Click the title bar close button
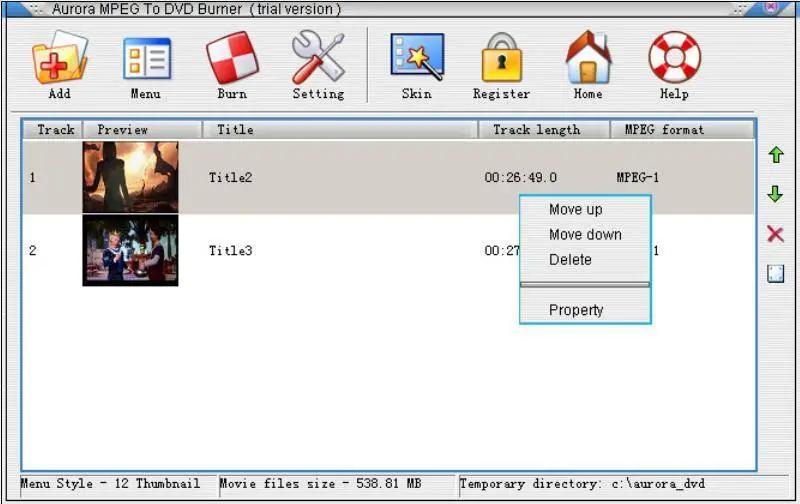 771,7
